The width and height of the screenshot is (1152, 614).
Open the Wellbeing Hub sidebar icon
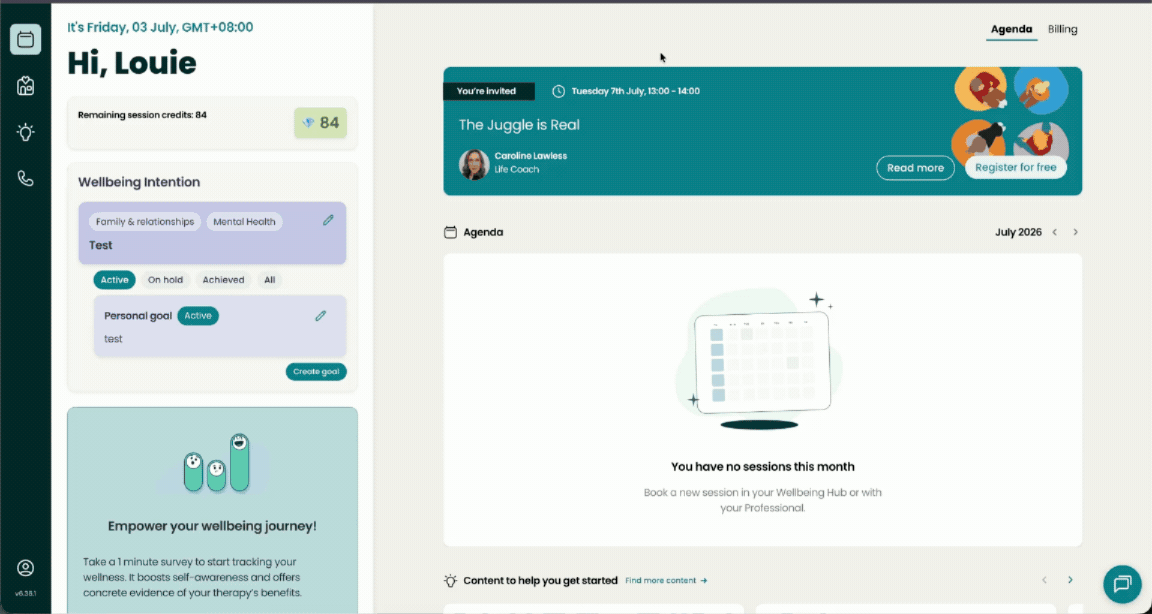26,86
